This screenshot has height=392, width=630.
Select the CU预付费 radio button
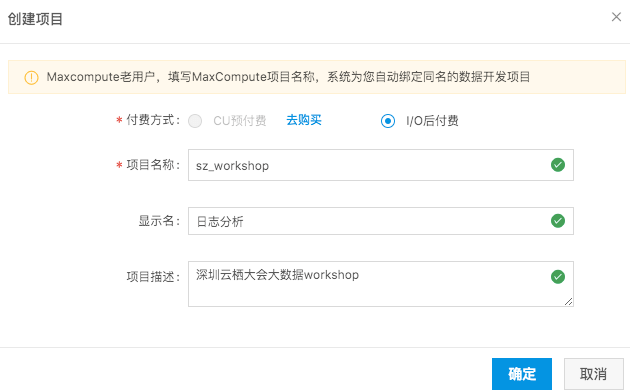[x=195, y=121]
